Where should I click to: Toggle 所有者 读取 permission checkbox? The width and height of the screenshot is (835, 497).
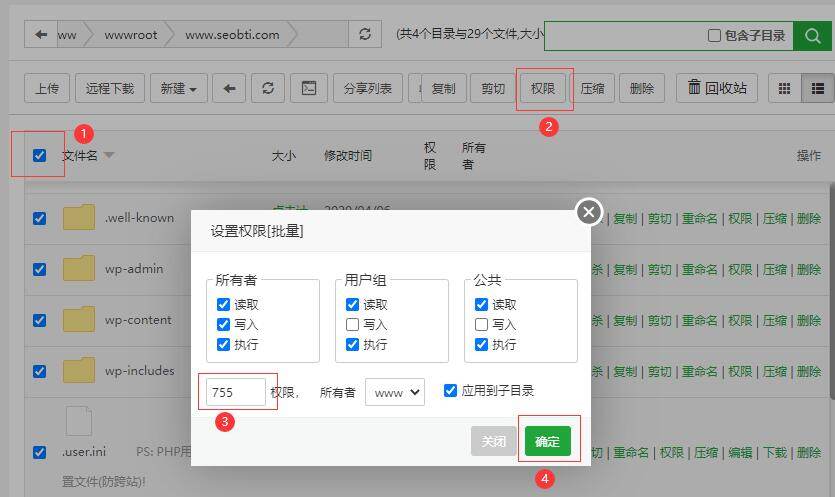(224, 304)
